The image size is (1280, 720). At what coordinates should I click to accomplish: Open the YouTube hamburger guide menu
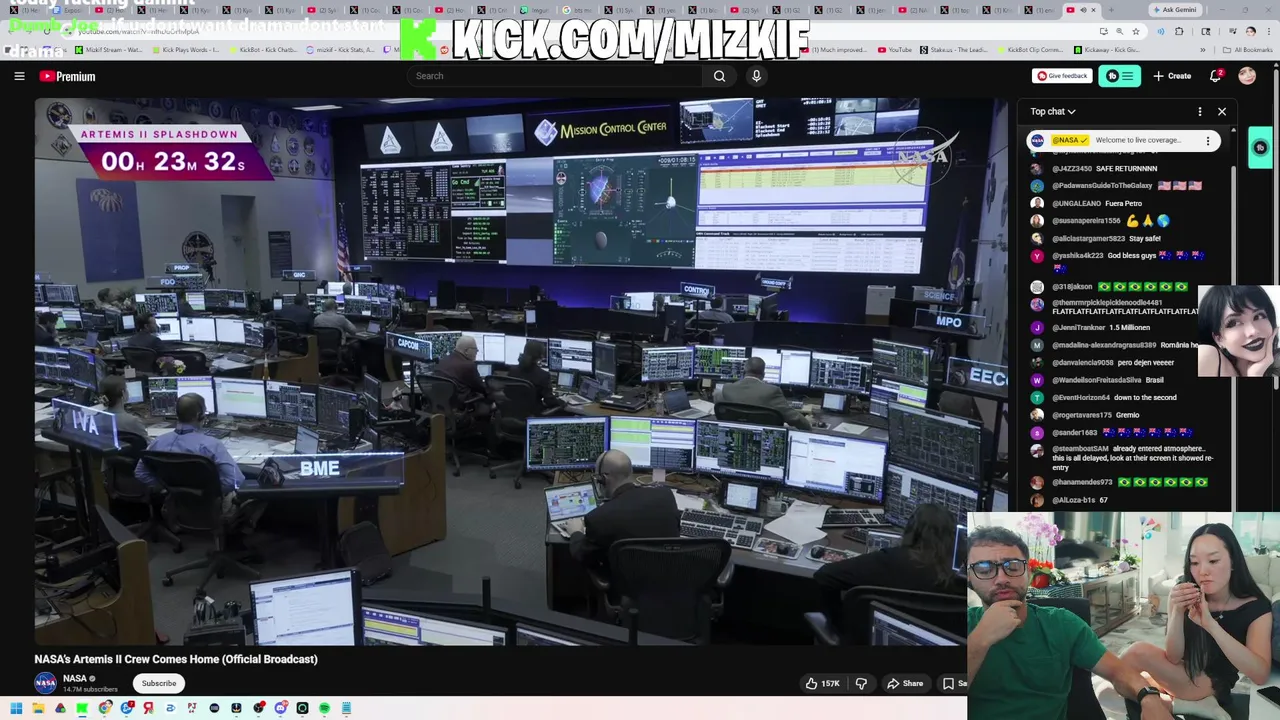(19, 76)
